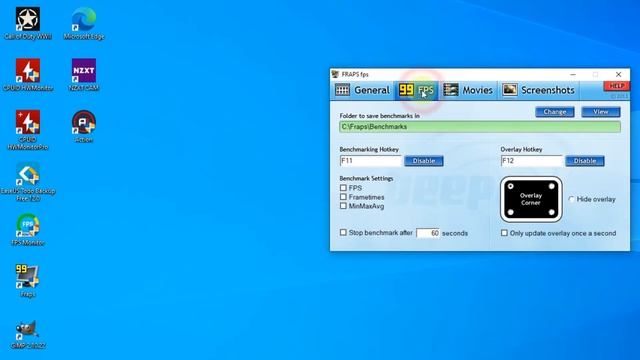Click the Benchmarking Hotkey F11 field
The width and height of the screenshot is (640, 360).
click(371, 161)
